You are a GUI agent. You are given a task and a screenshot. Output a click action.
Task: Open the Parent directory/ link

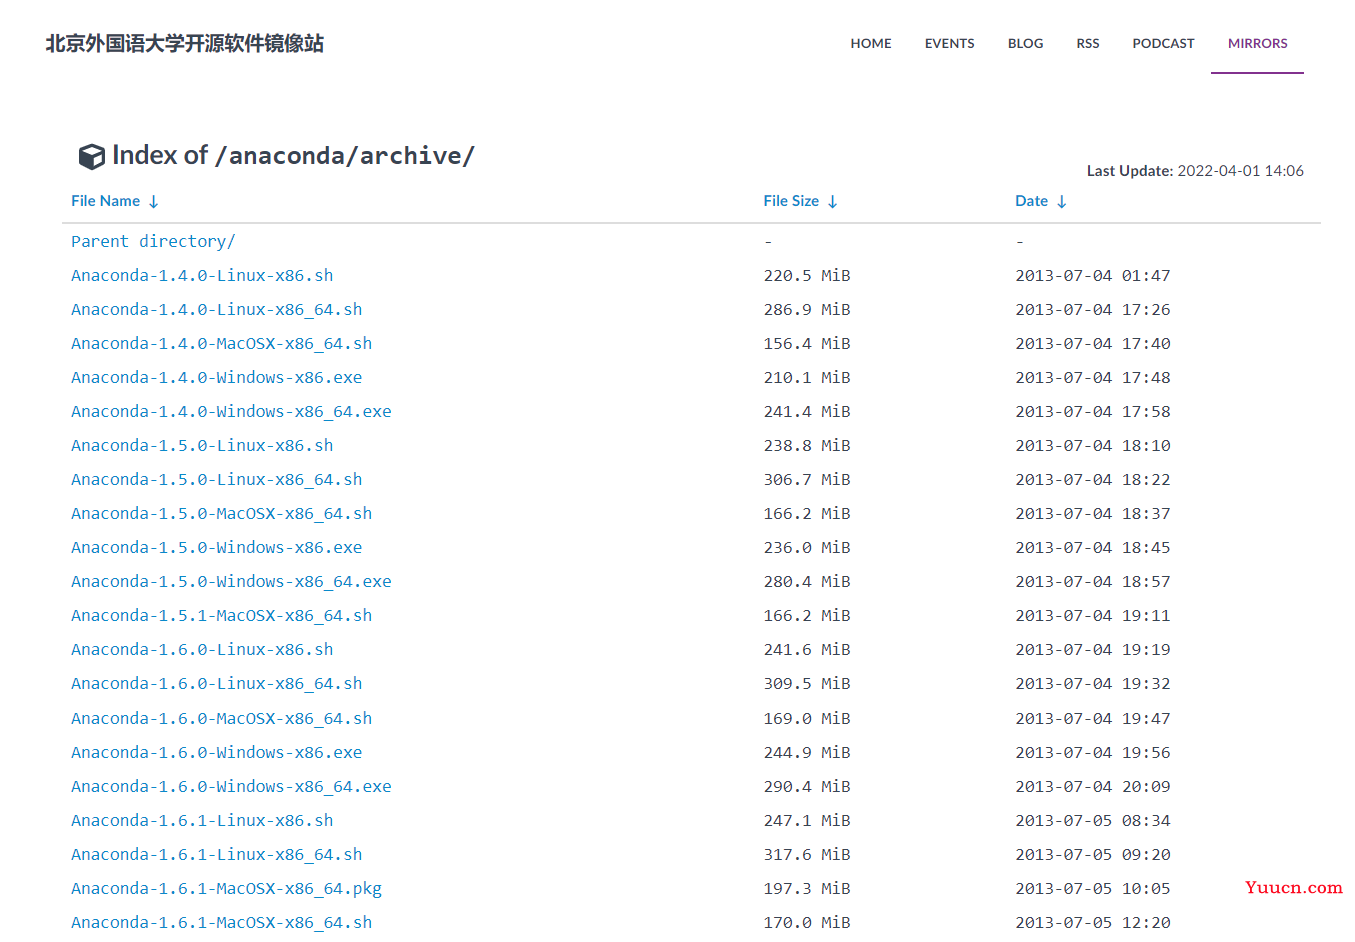pos(153,241)
